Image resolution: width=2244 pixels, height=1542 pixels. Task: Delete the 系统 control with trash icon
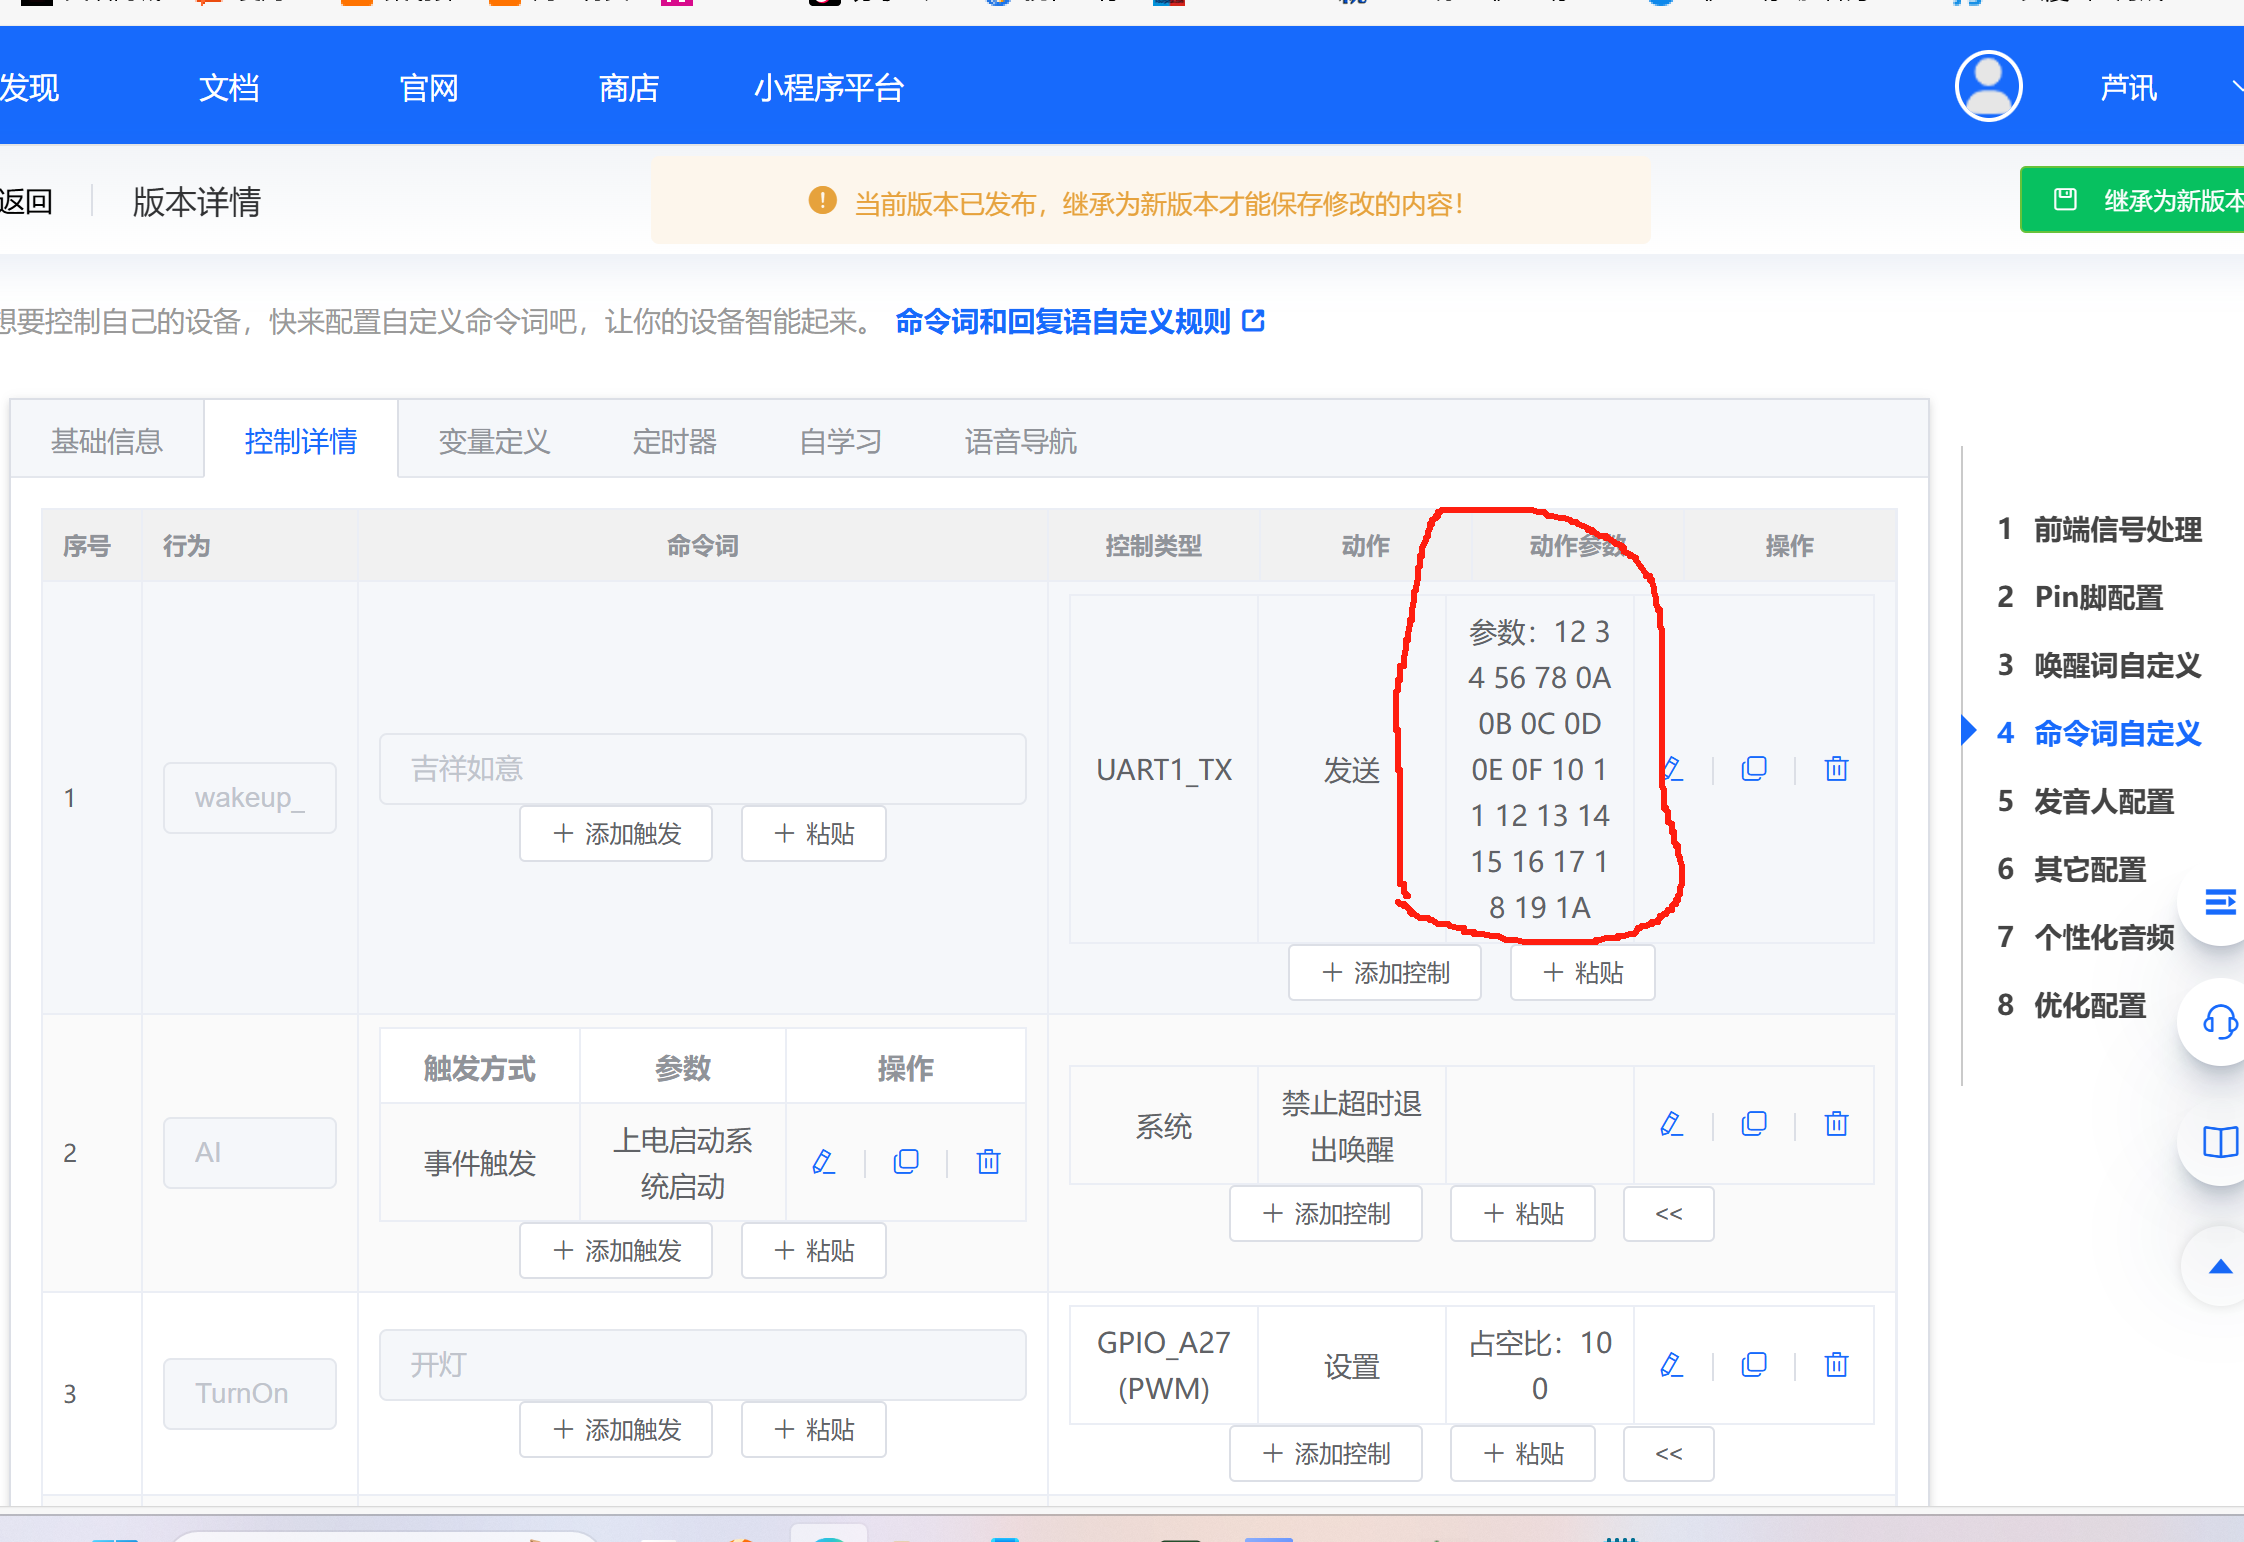(1836, 1123)
